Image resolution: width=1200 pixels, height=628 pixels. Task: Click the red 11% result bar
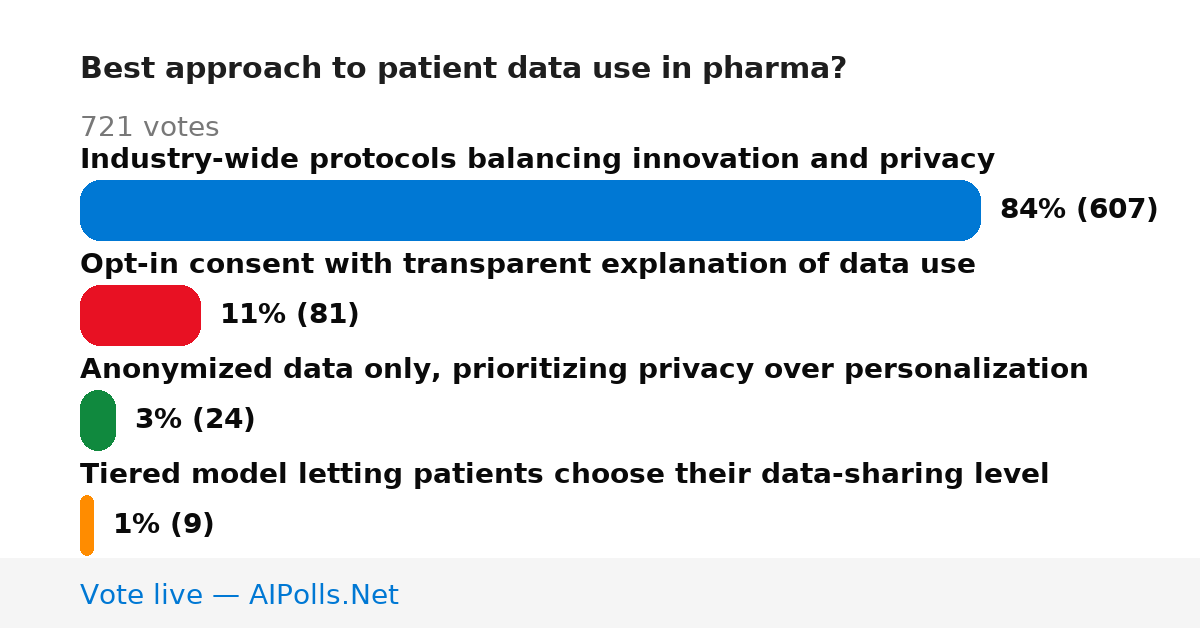point(140,315)
